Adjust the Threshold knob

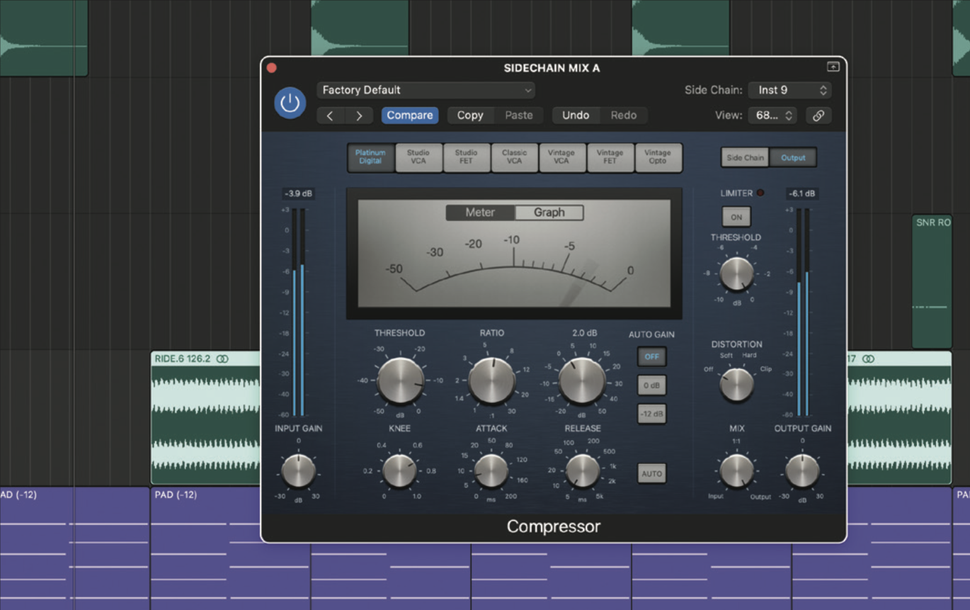pyautogui.click(x=399, y=380)
